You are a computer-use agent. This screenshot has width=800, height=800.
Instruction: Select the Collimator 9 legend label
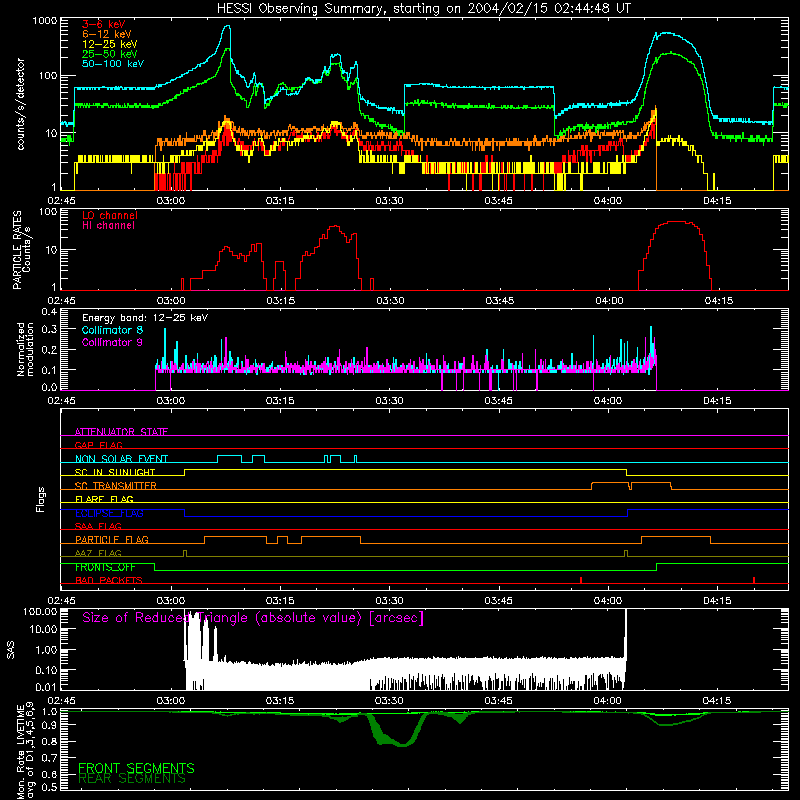click(x=112, y=342)
